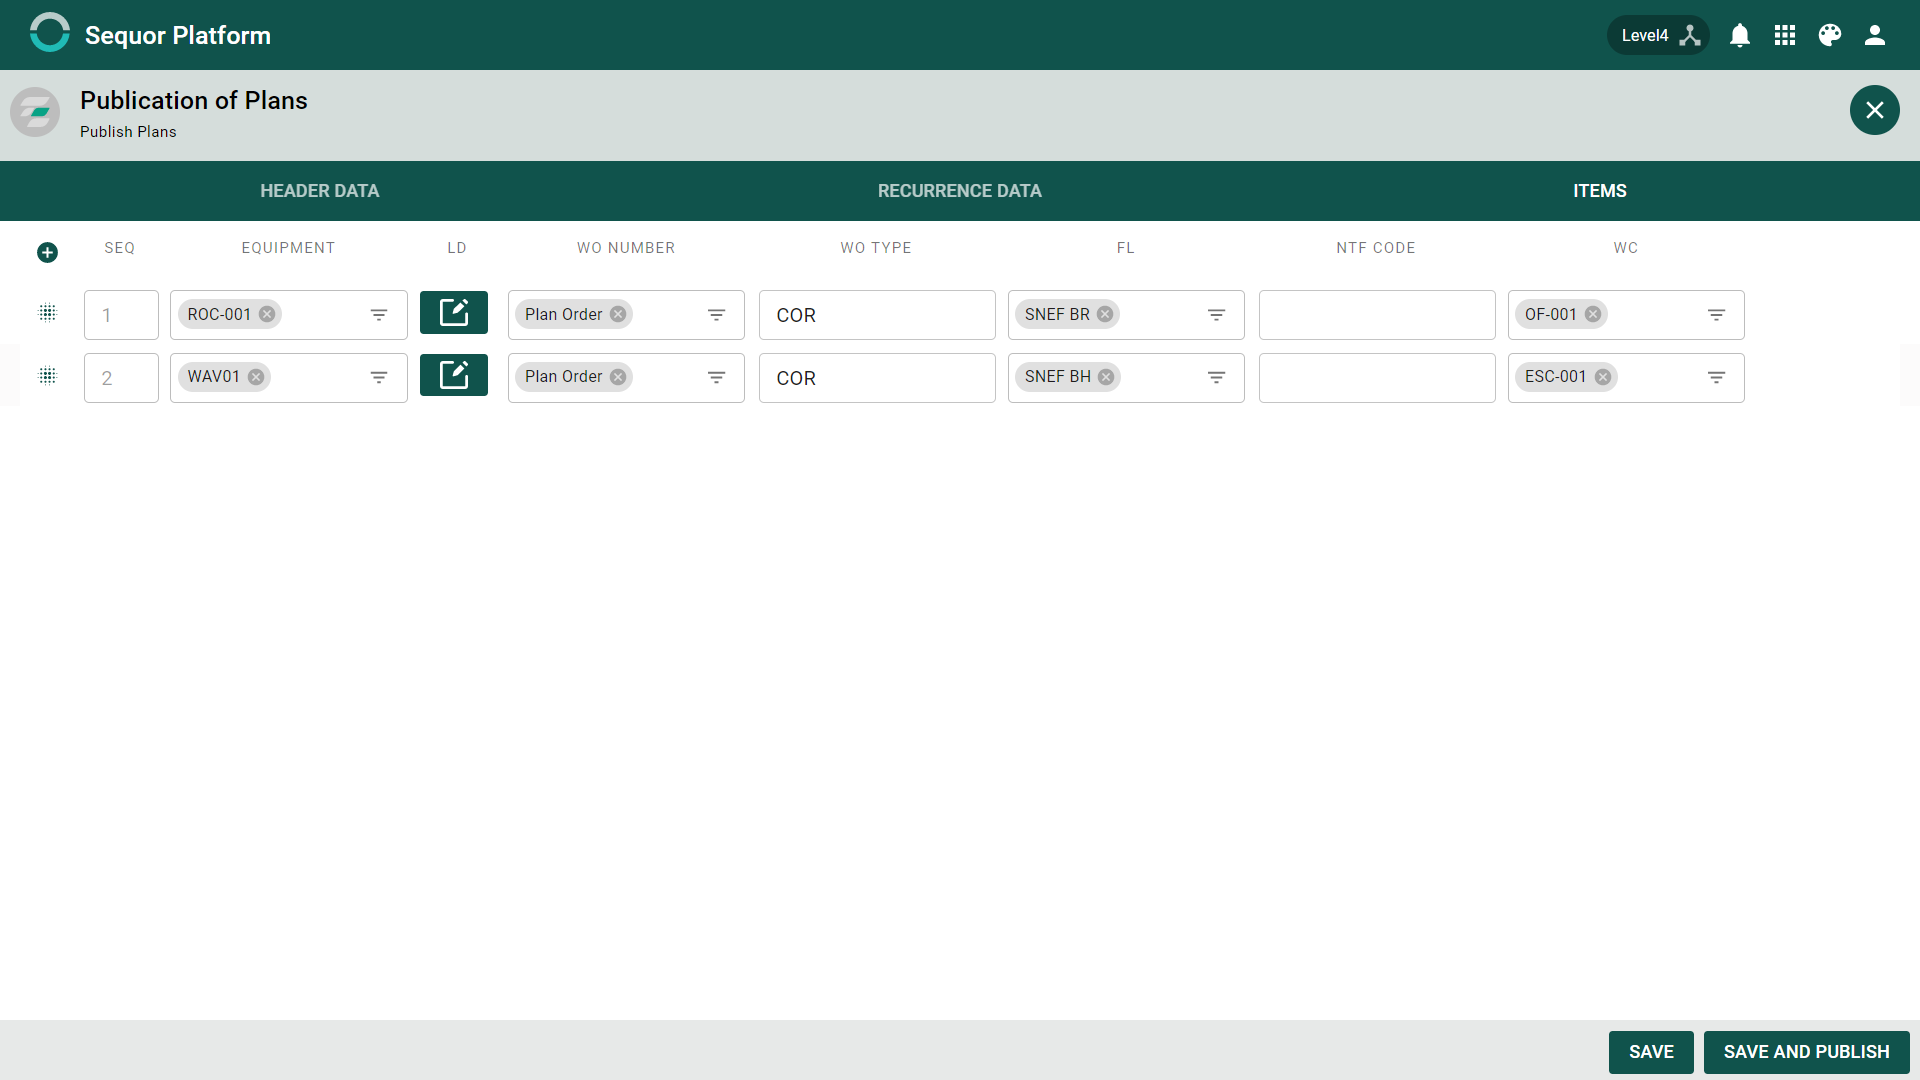This screenshot has width=1920, height=1080.
Task: Remove the ESC-001 work center chip
Action: click(1603, 377)
